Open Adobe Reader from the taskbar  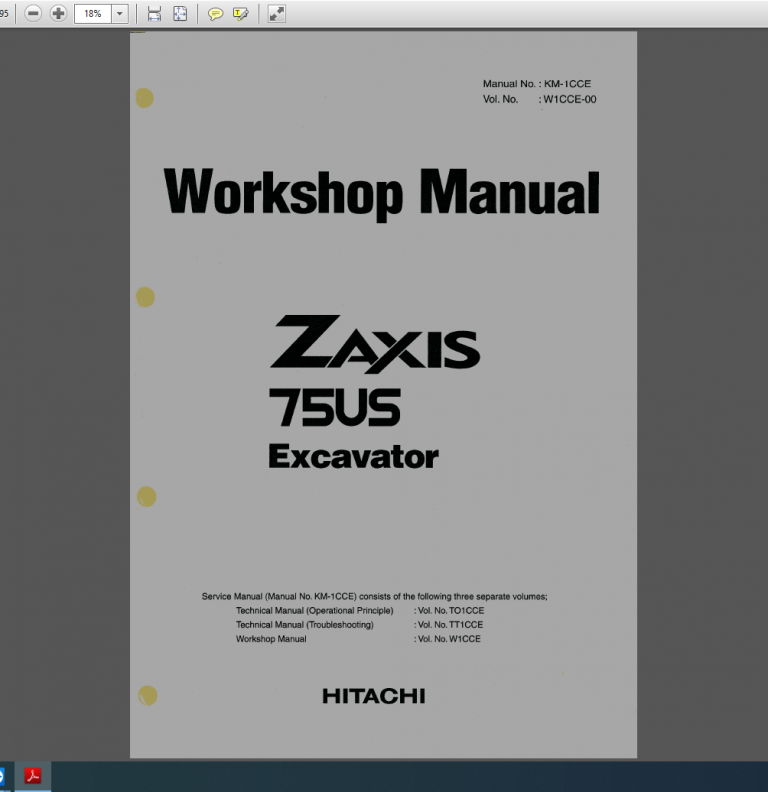tap(33, 775)
